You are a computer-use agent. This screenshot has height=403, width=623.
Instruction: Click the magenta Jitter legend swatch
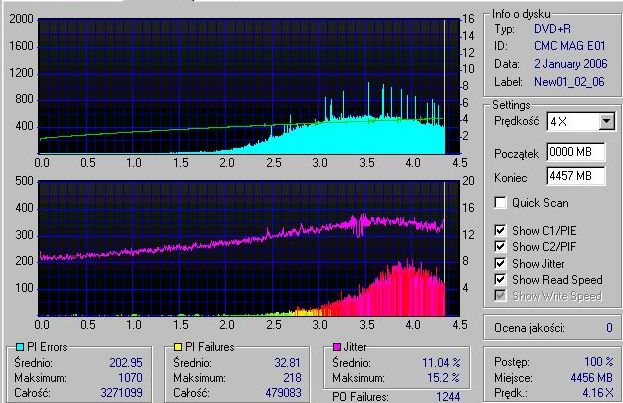337,347
